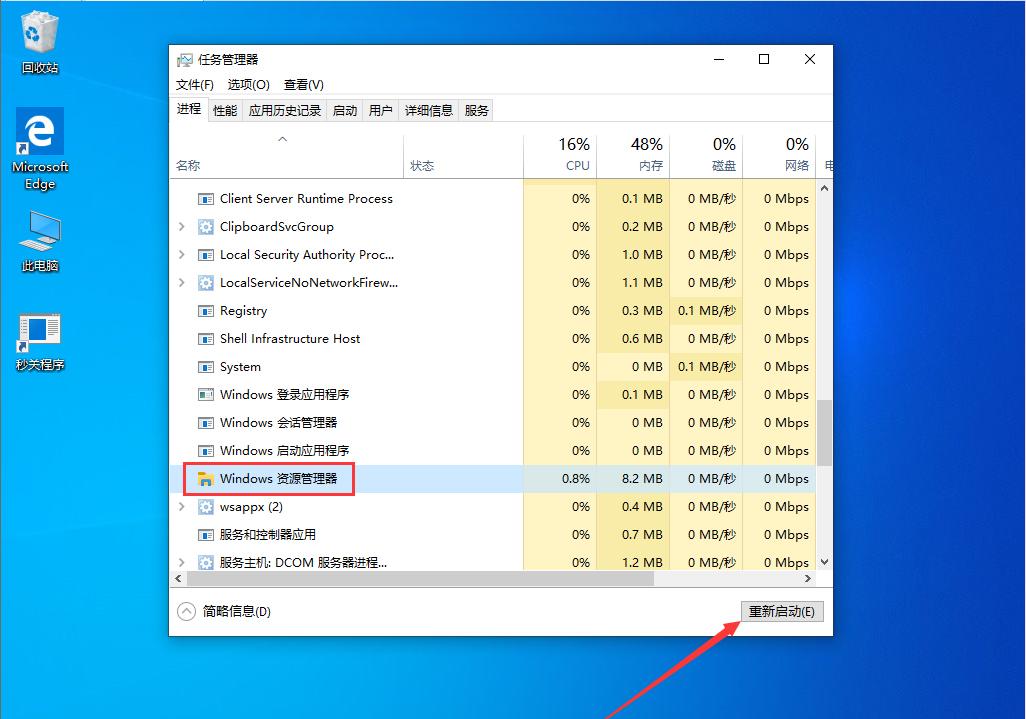
Task: Click Windows 启动应用程序 icon
Action: click(205, 451)
